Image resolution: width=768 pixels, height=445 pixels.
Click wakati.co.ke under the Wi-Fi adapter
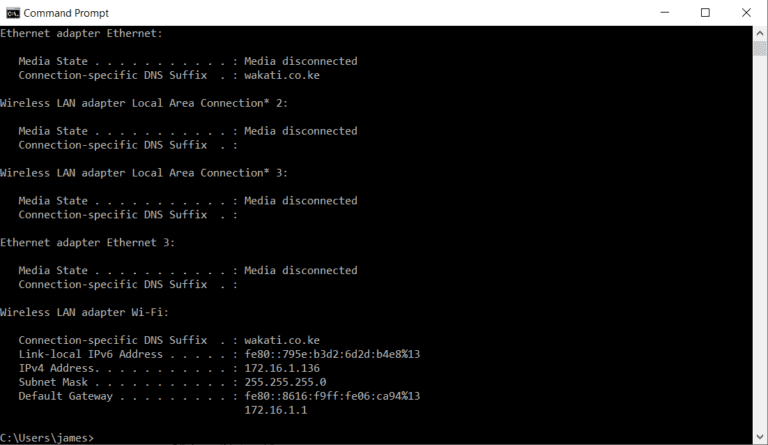coord(282,340)
